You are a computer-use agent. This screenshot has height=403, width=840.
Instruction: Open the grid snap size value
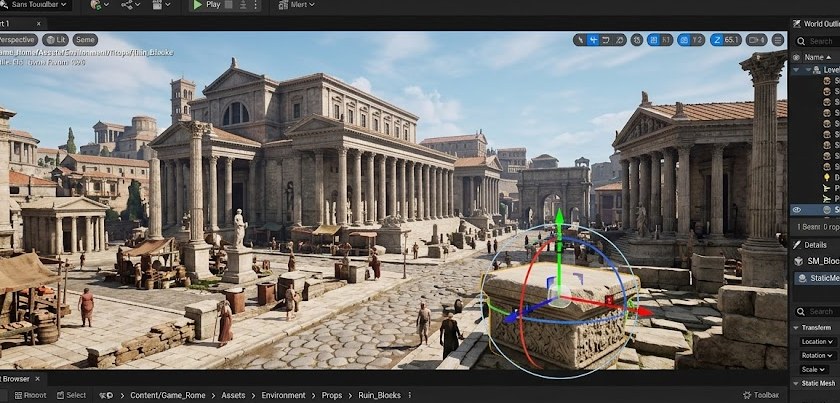[x=667, y=40]
